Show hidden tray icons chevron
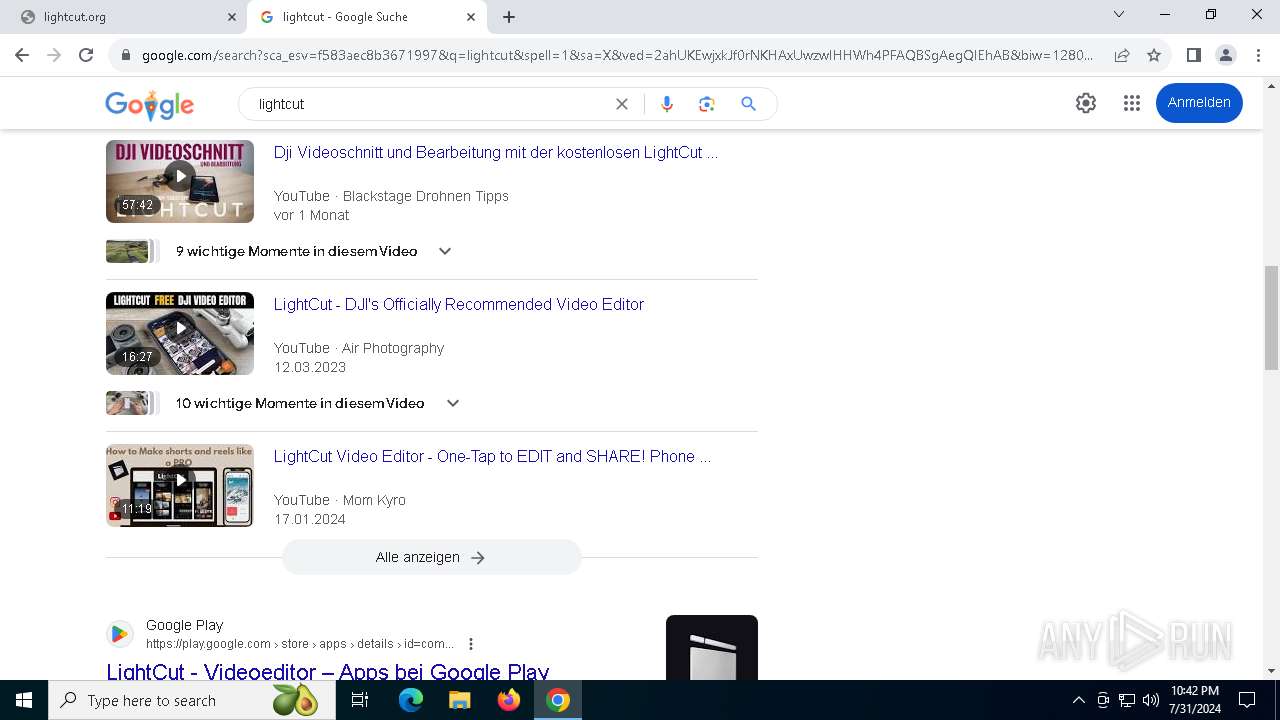Screen dimensions: 1280x720 pyautogui.click(x=1078, y=700)
